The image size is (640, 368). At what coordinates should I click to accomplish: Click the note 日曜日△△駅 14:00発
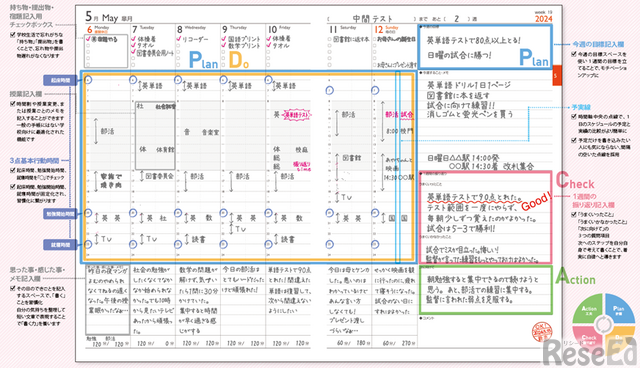click(463, 157)
